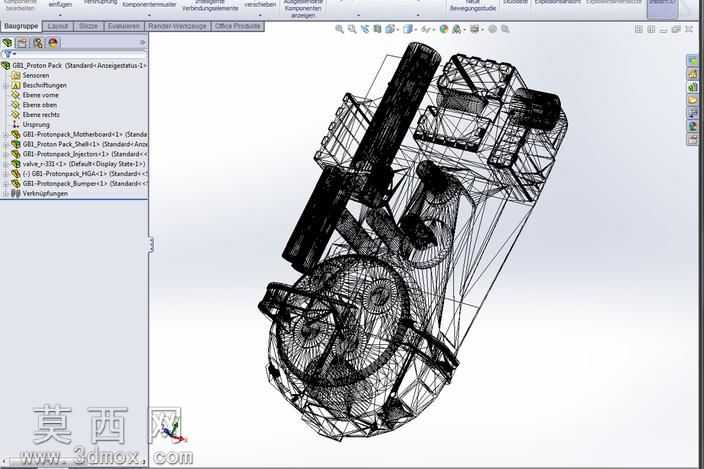Open the PropertyManager tab icon
This screenshot has height=469, width=704.
click(x=22, y=43)
